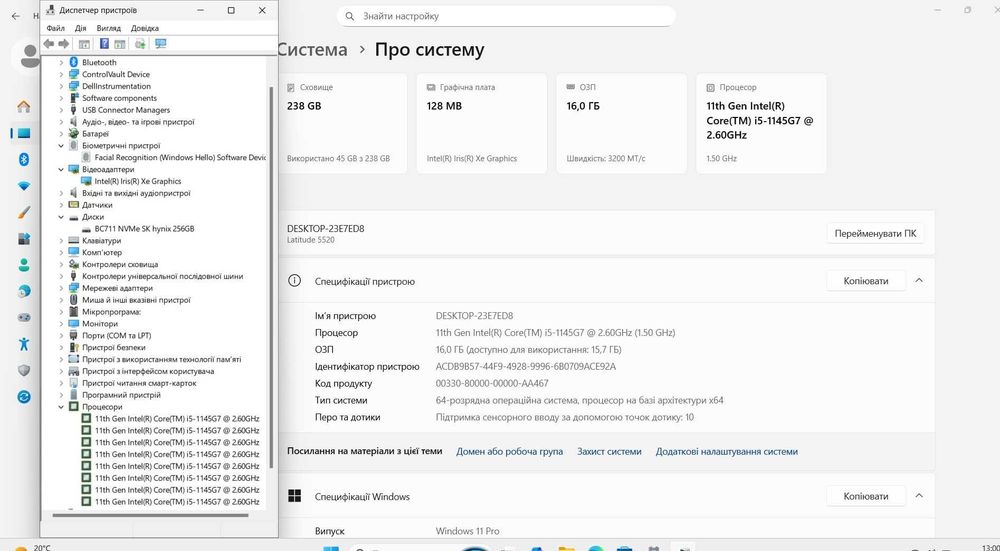
Task: Select System icon in Settings sidebar
Action: (x=24, y=133)
